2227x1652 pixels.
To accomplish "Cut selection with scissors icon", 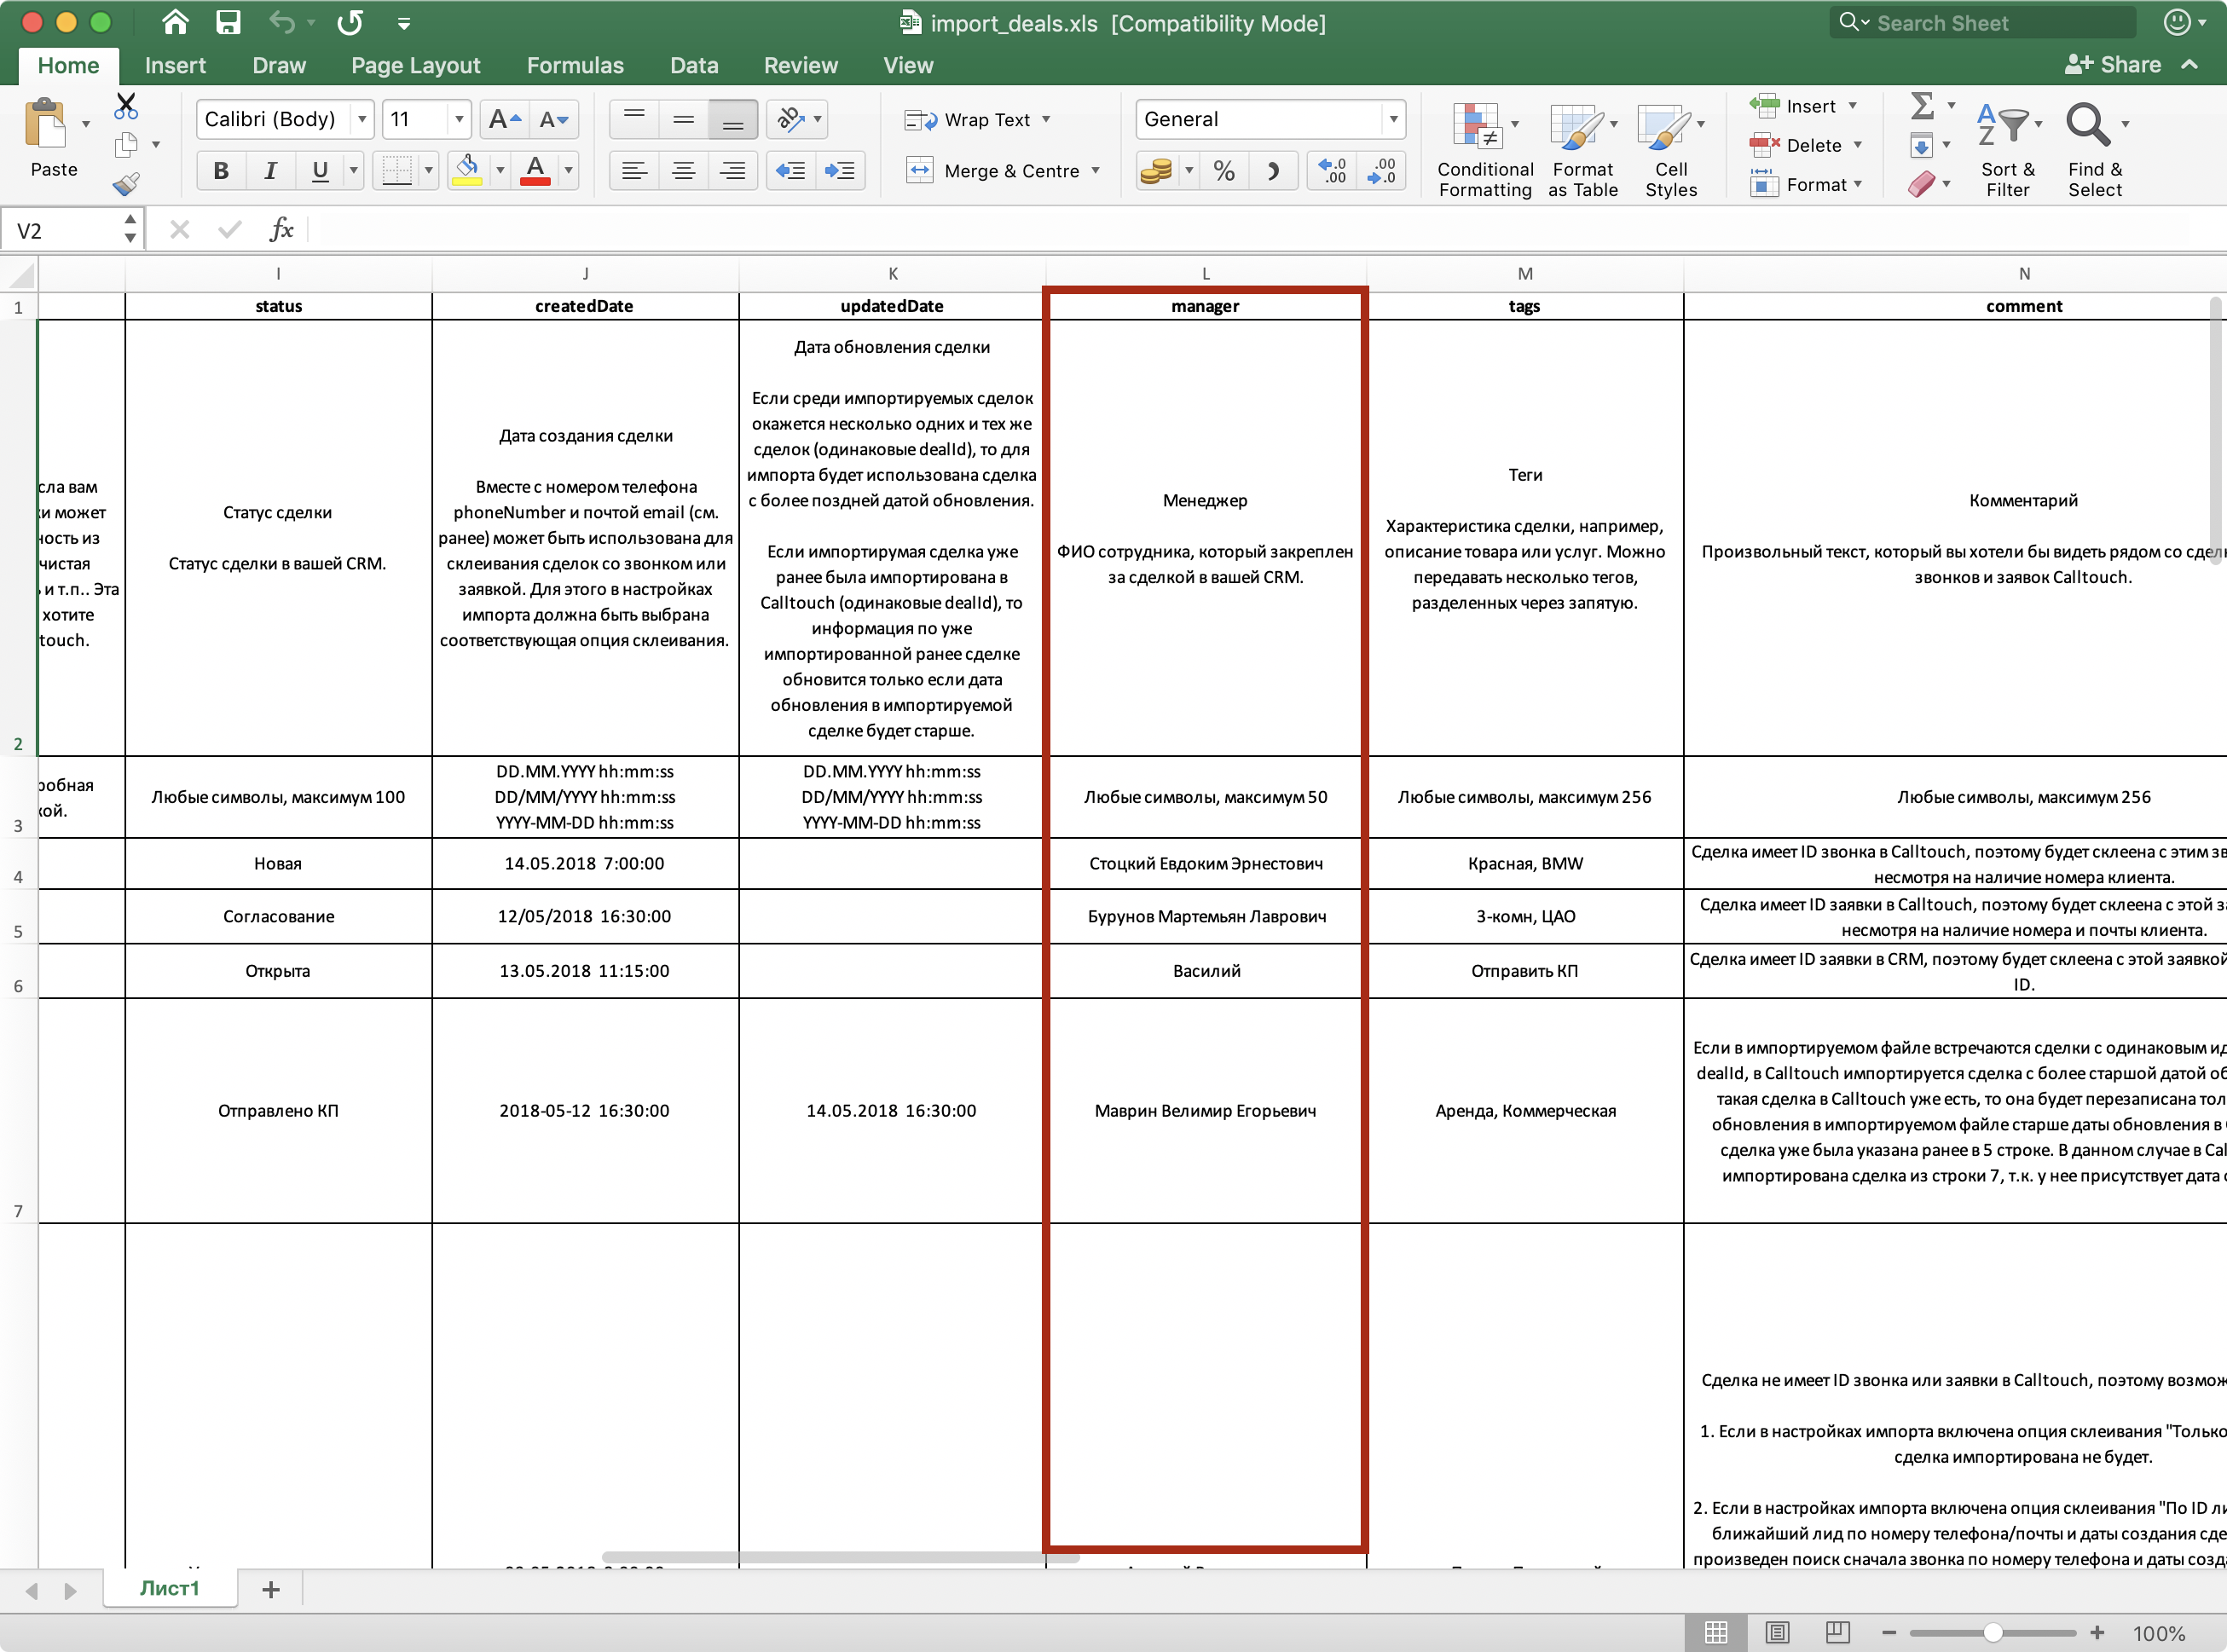I will pyautogui.click(x=126, y=106).
